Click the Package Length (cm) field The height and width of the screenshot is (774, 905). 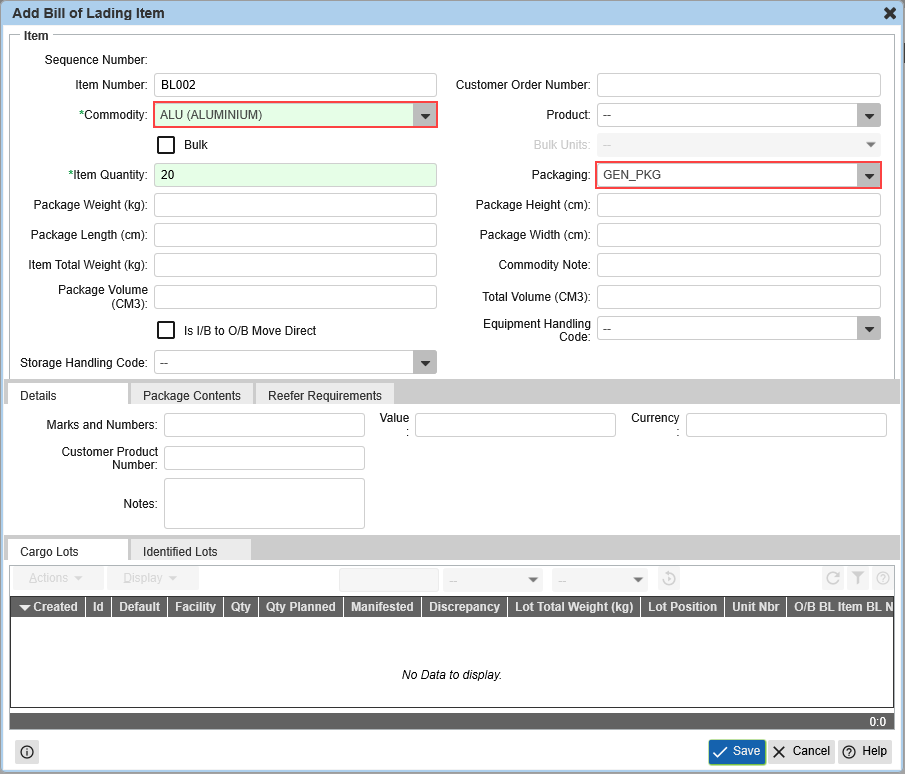pos(295,235)
